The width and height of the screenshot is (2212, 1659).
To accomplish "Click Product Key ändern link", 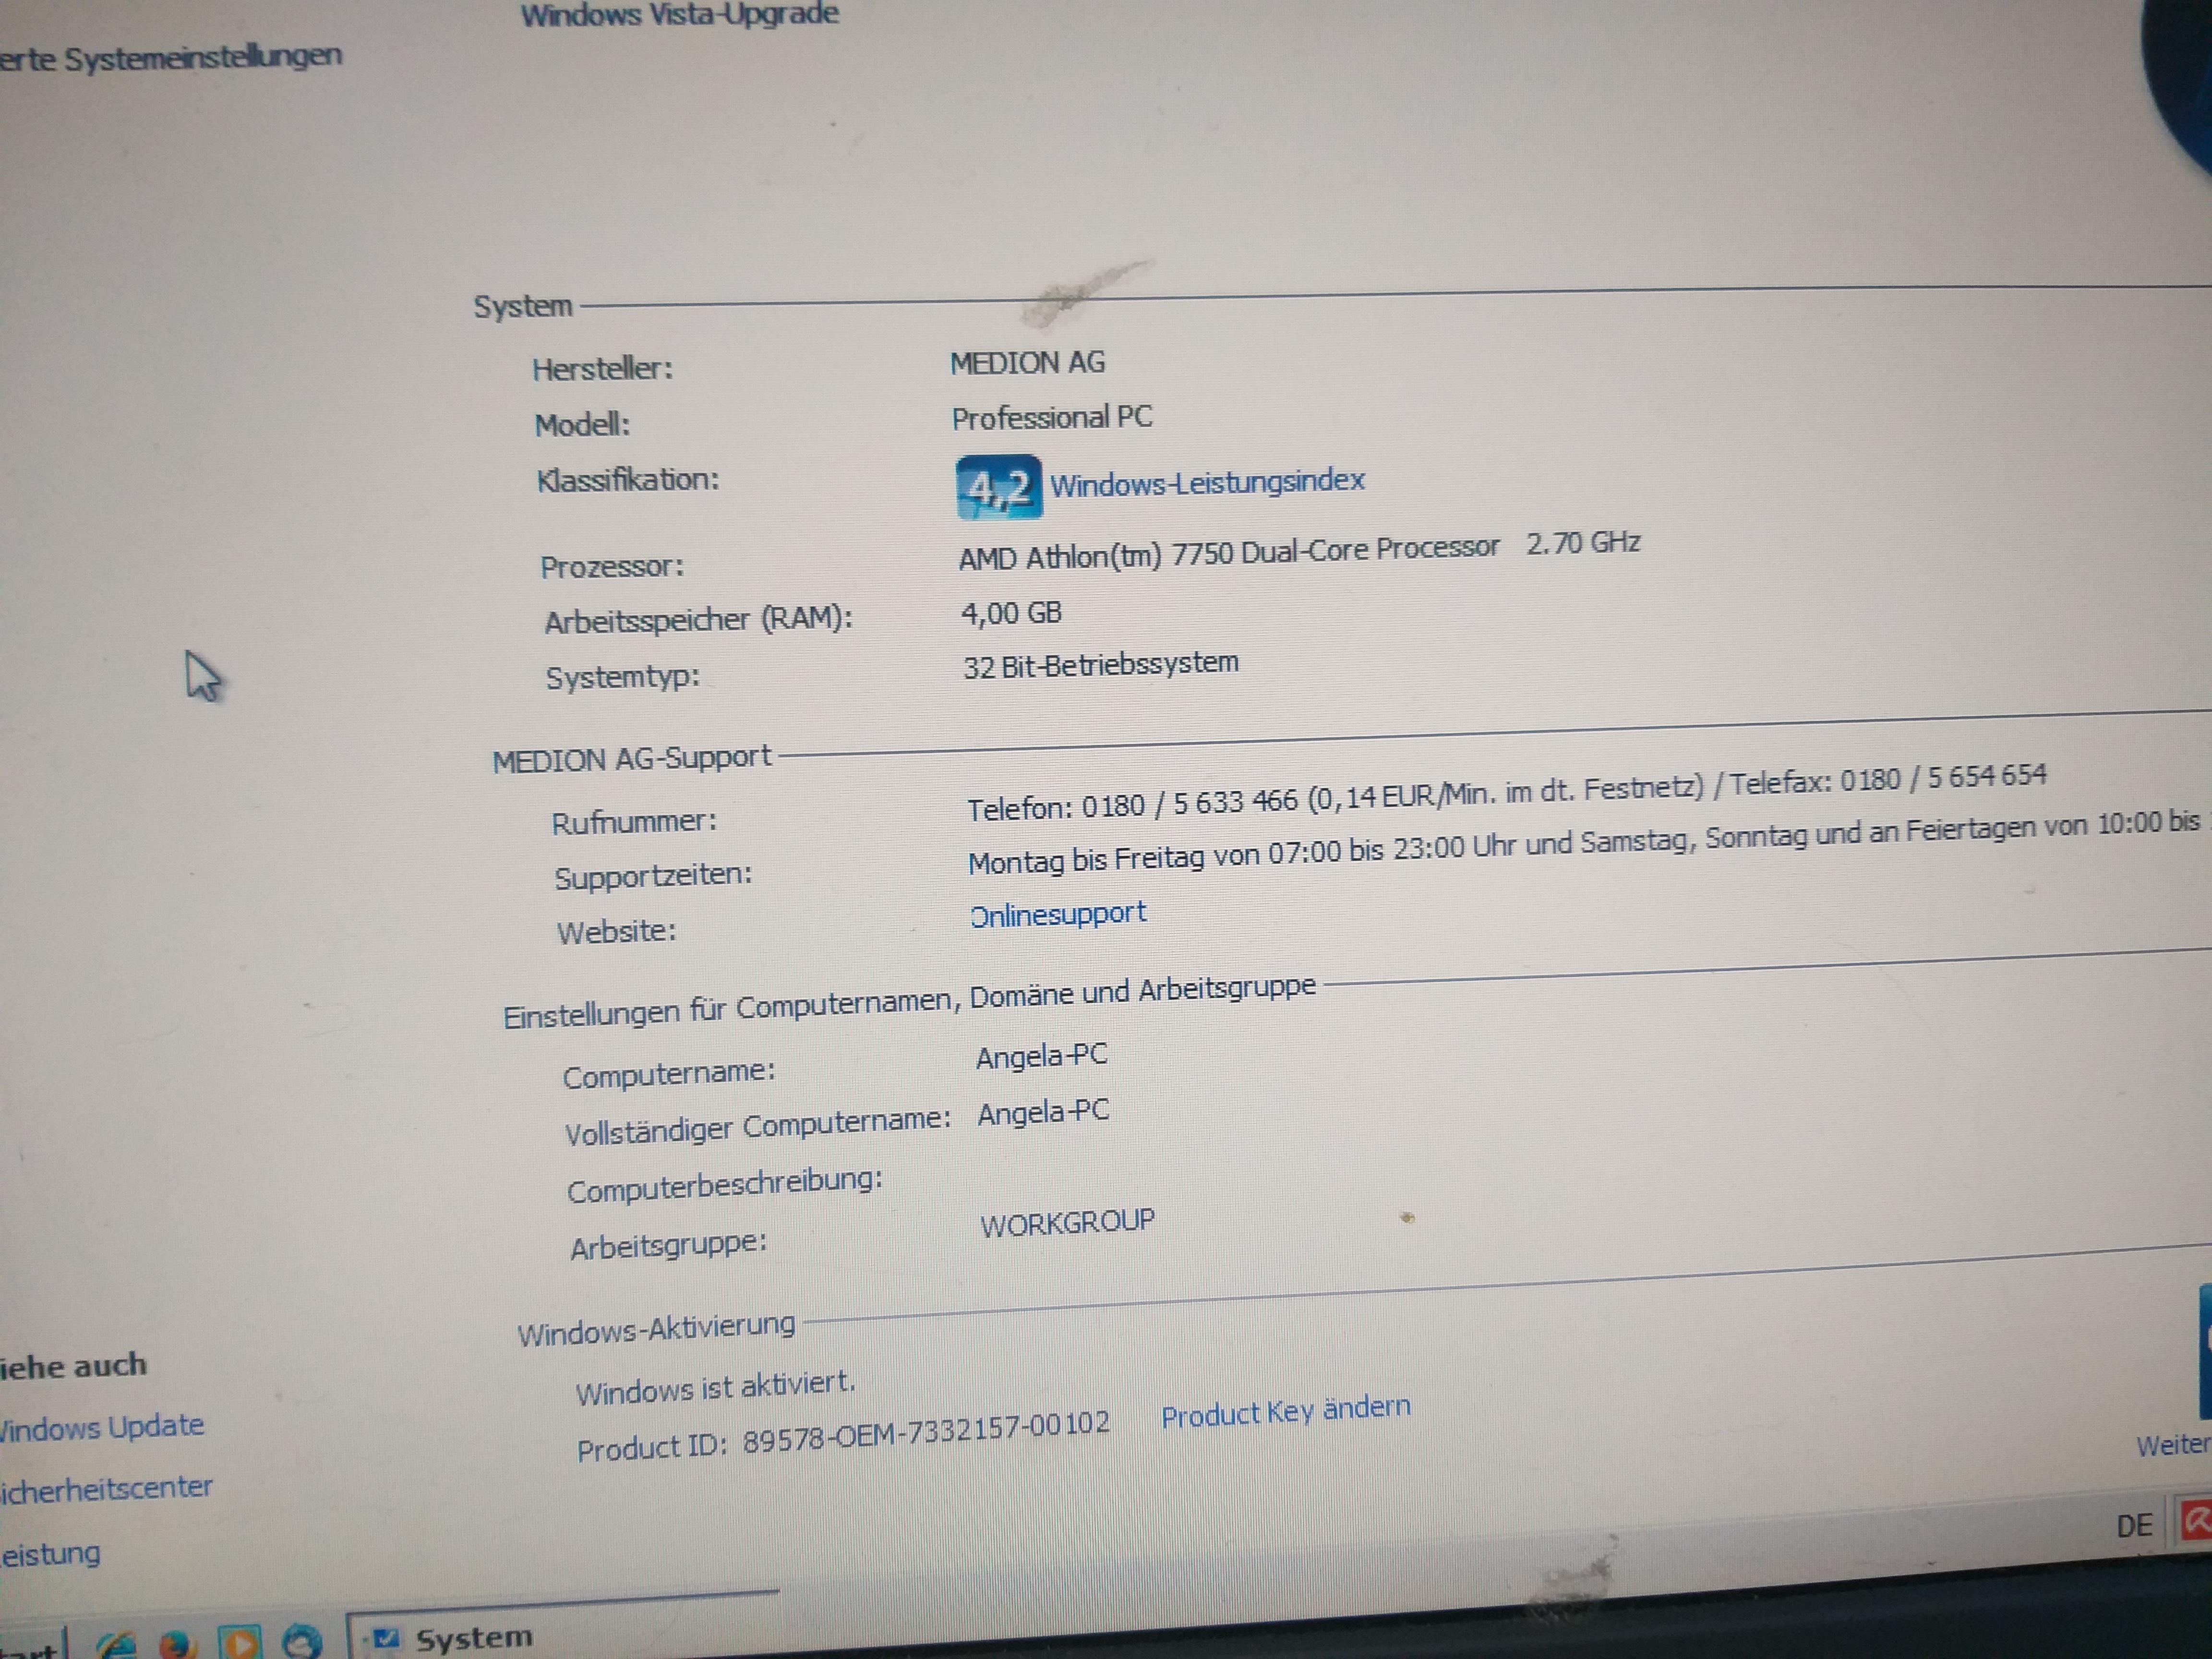I will pos(1286,1411).
